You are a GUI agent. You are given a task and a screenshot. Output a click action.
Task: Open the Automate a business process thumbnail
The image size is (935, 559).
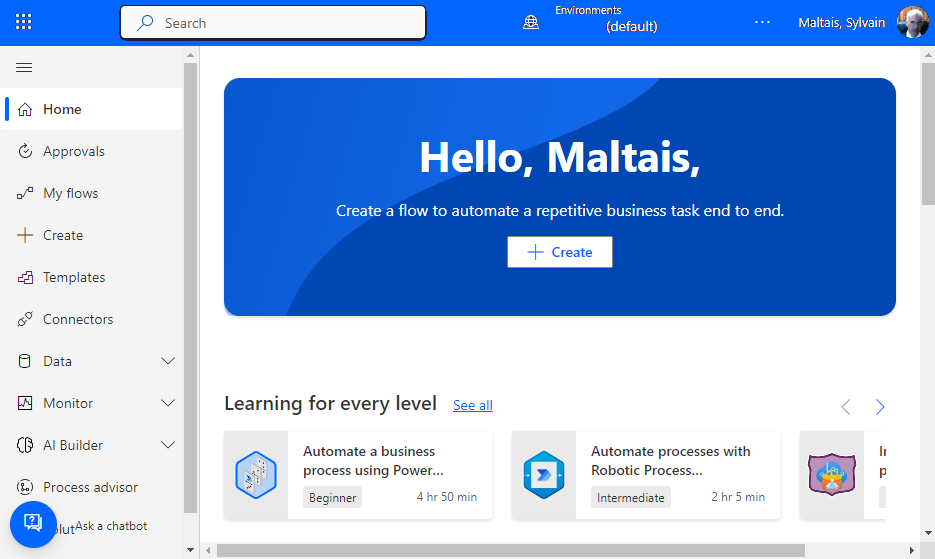point(256,475)
